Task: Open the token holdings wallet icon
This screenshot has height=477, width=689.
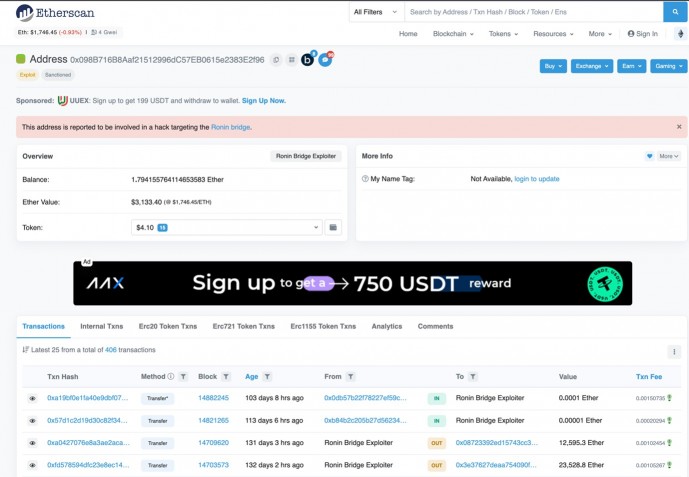Action: (x=333, y=227)
